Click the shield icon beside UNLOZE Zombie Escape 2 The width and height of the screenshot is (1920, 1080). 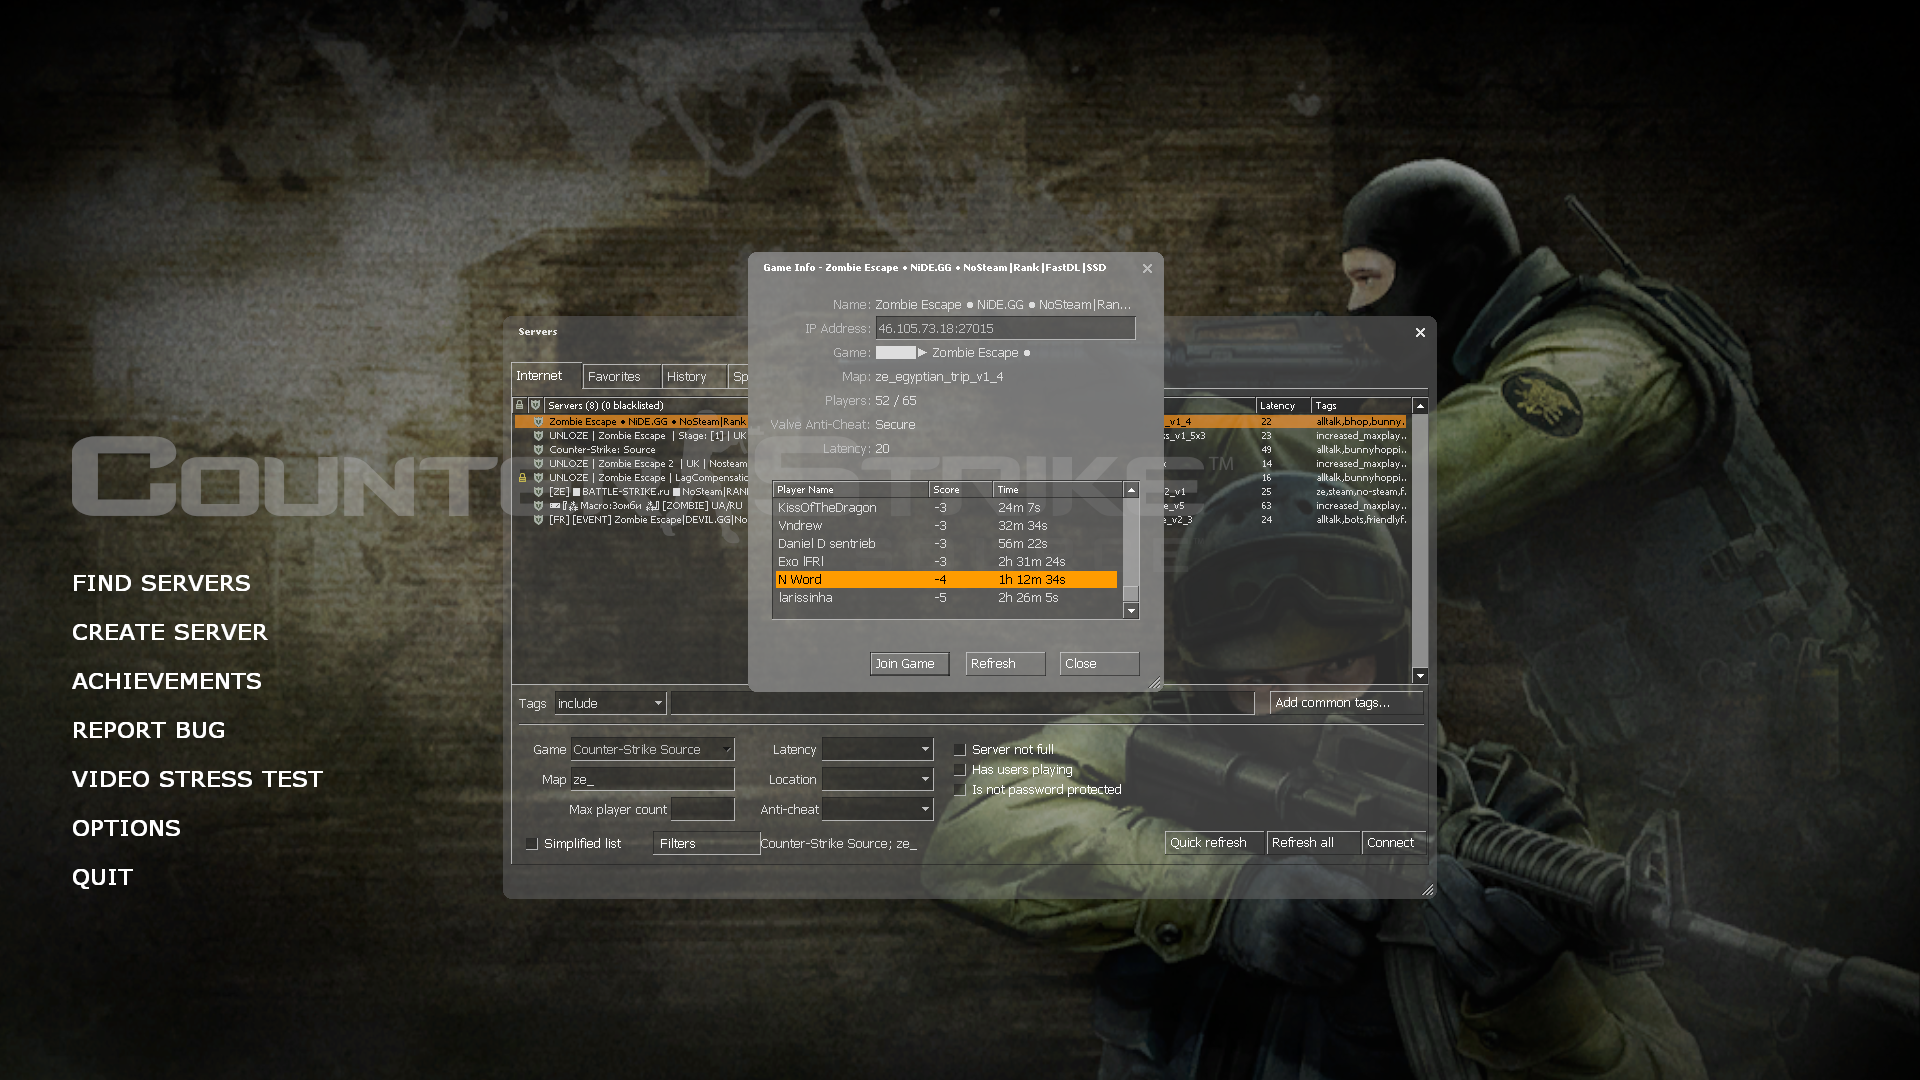point(539,464)
